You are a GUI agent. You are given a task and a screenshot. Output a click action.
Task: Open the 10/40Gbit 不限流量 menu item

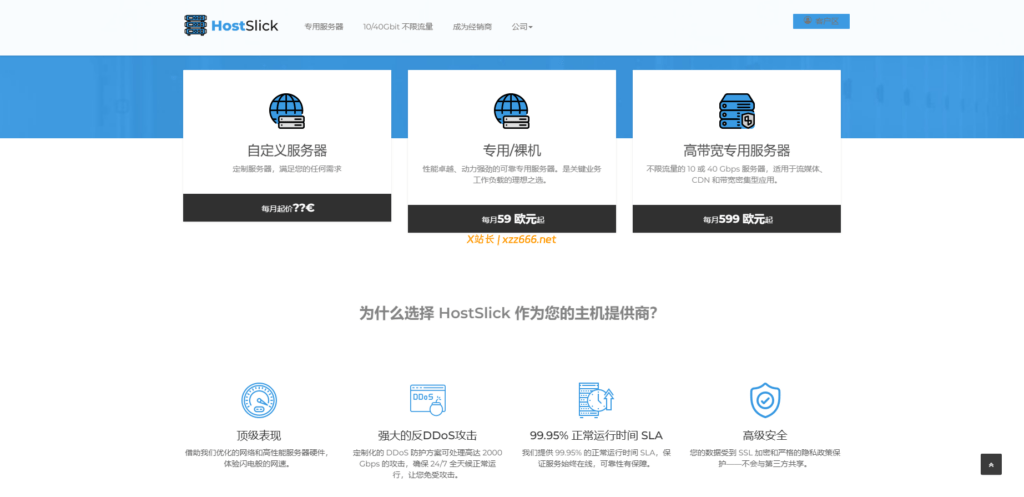pos(398,27)
